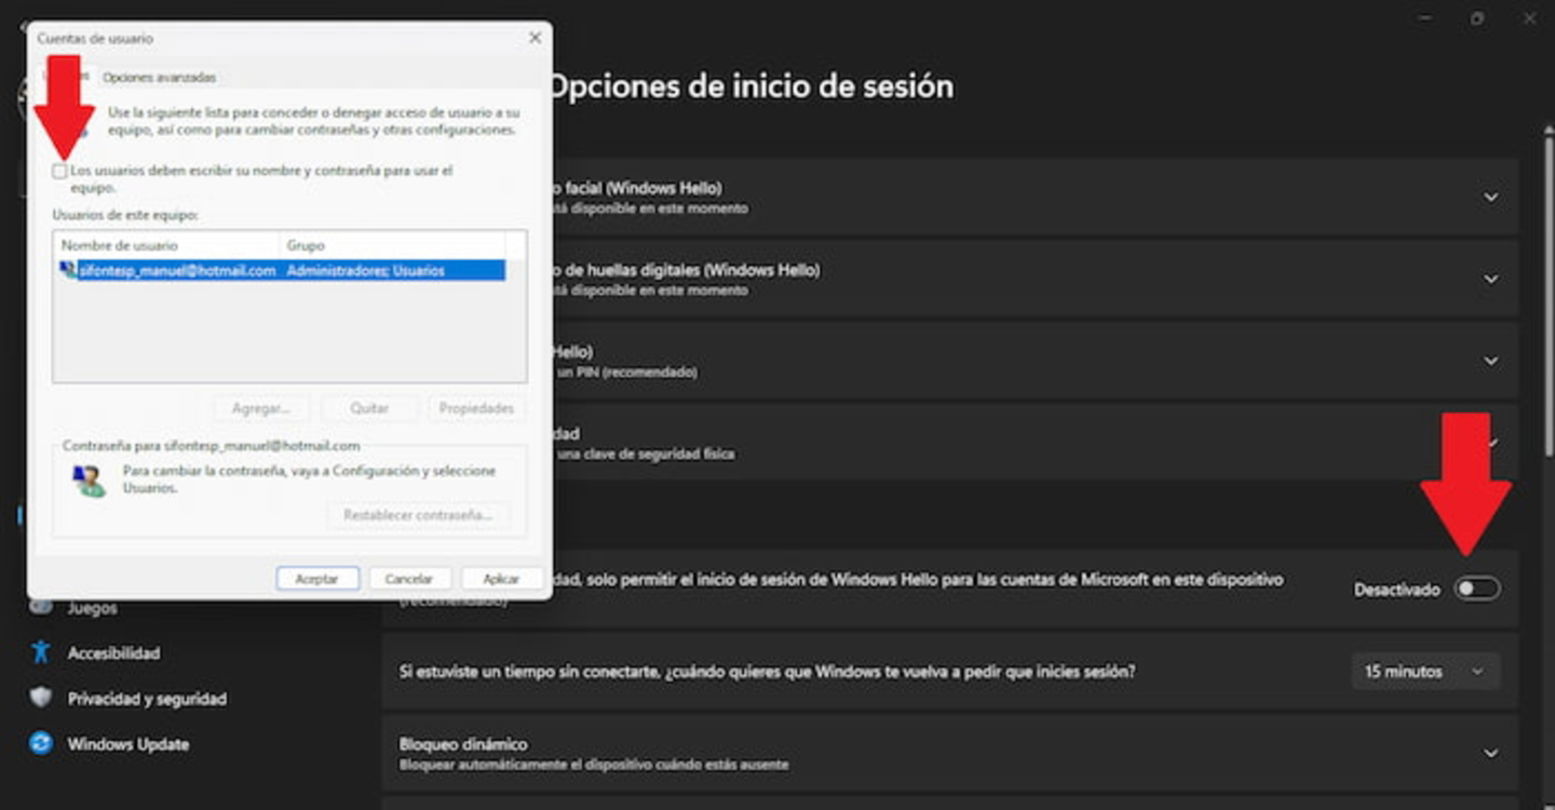Click the Quitar button
Image resolution: width=1555 pixels, height=810 pixels.
coord(369,408)
